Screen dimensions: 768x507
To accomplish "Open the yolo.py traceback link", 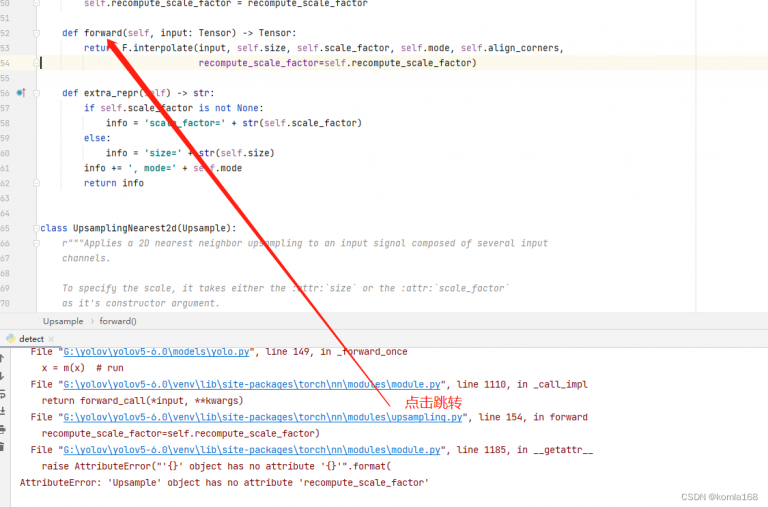I will point(160,352).
